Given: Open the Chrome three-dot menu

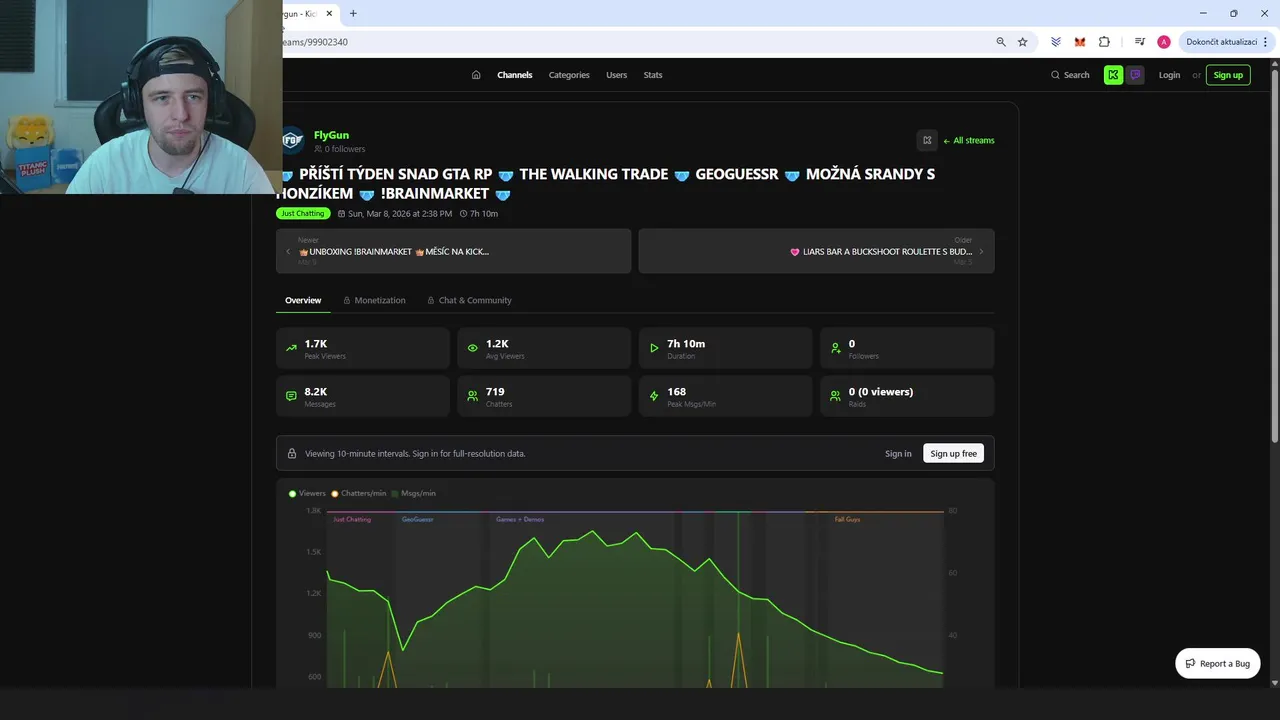Looking at the screenshot, I should click(x=1266, y=42).
